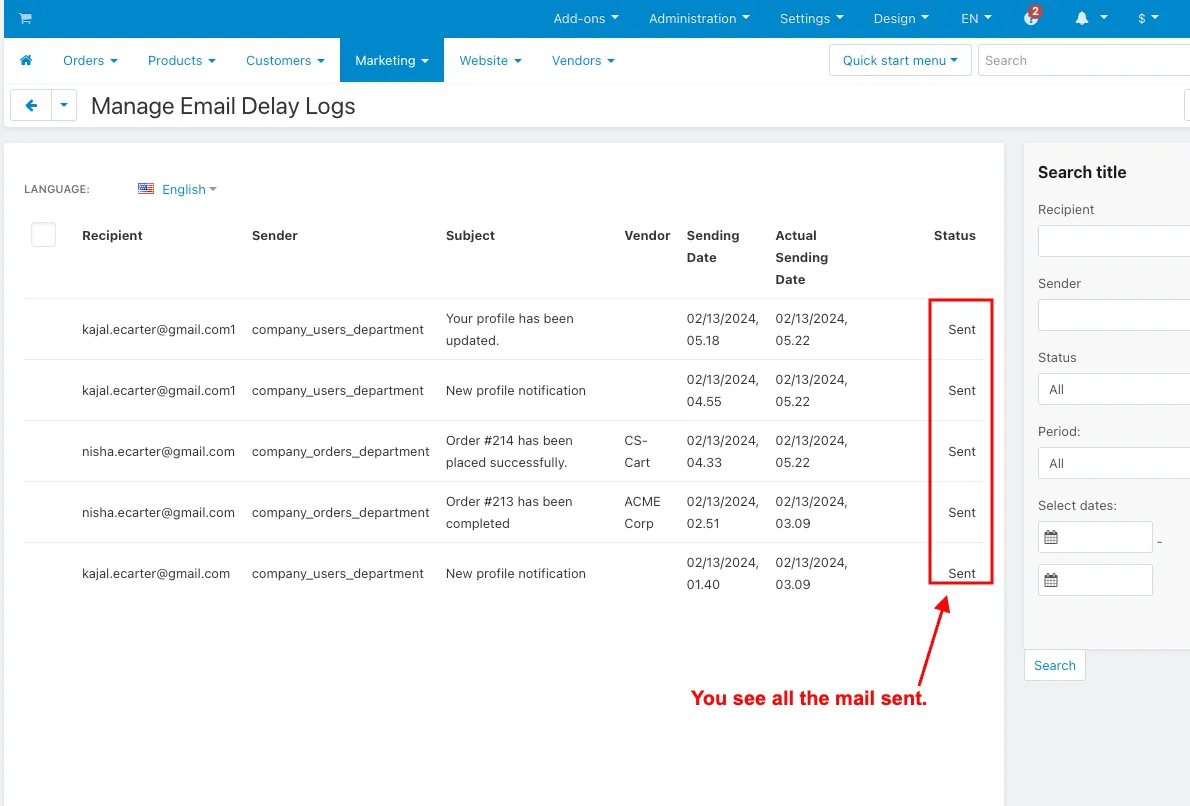Open the Customers menu
Image resolution: width=1190 pixels, height=806 pixels.
click(x=285, y=60)
